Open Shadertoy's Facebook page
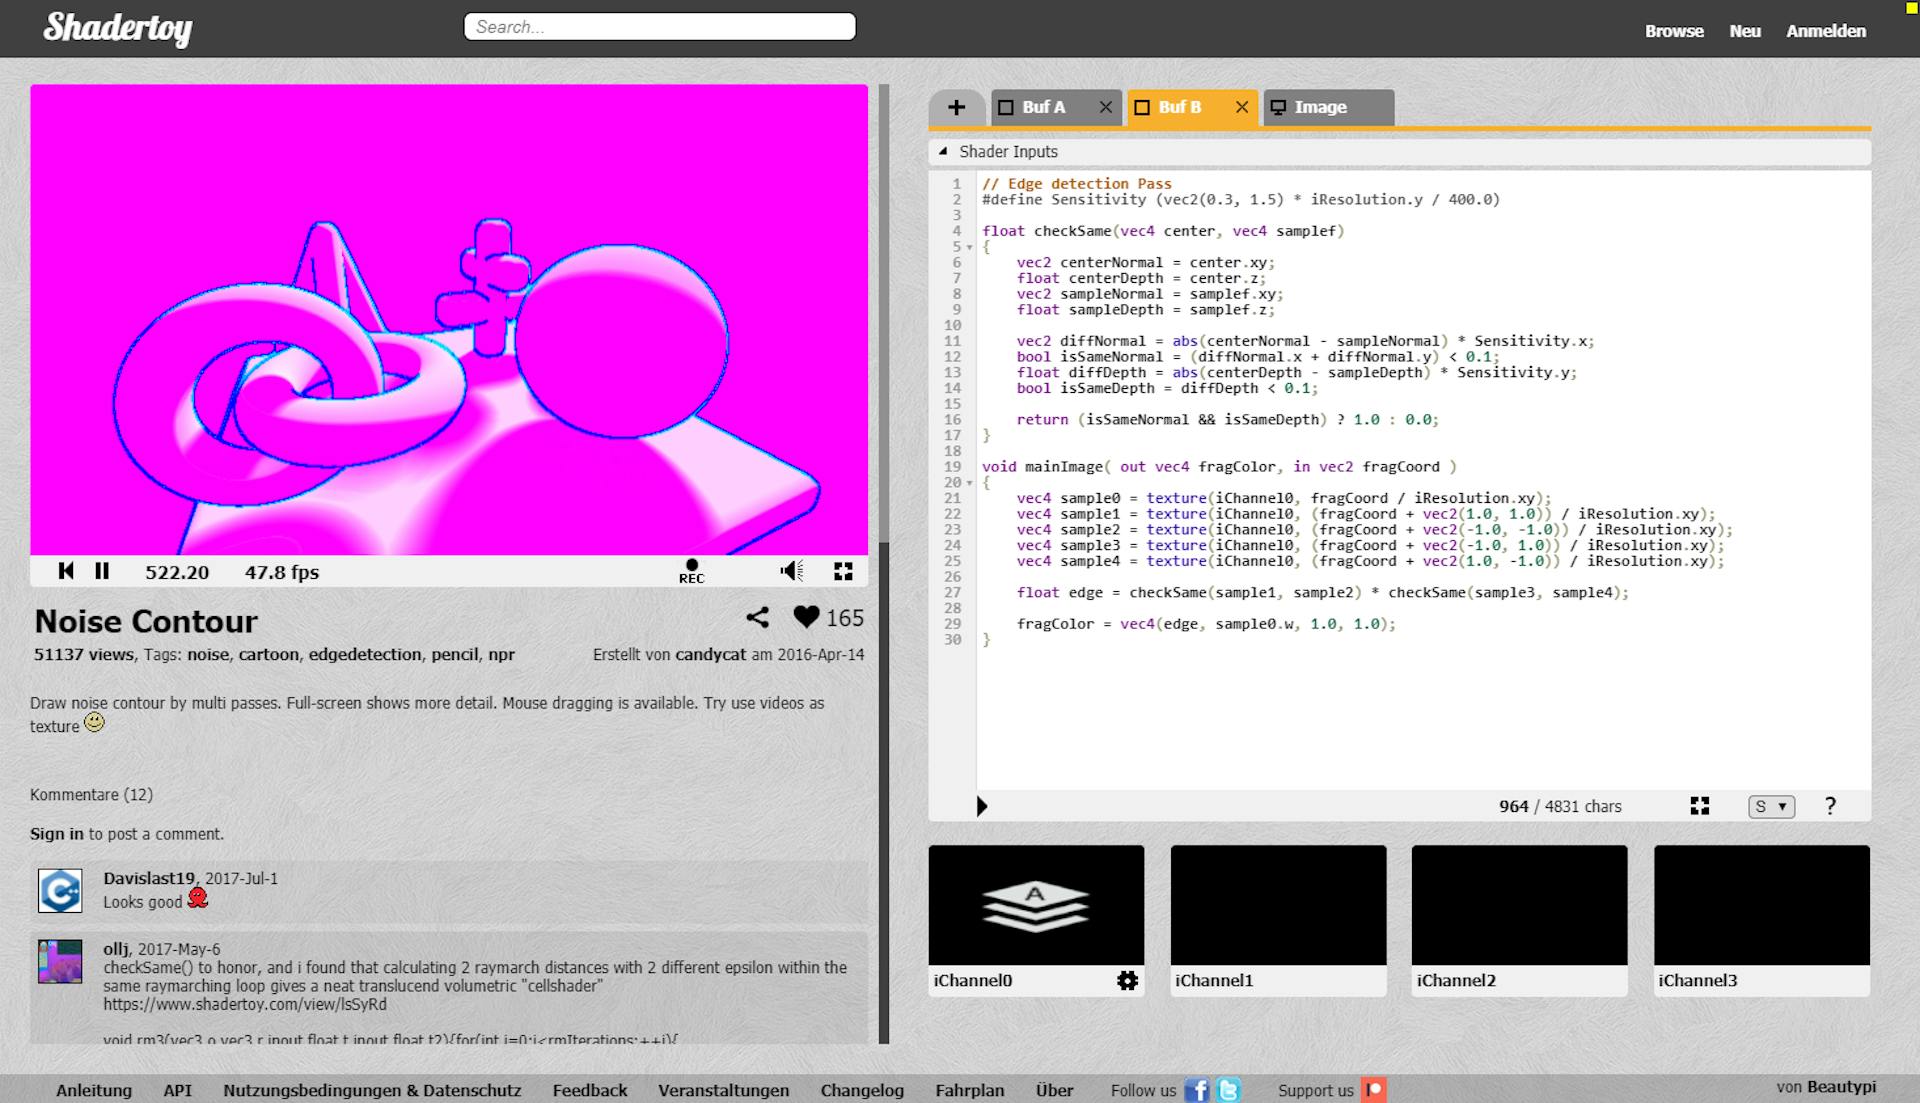 [x=1197, y=1090]
